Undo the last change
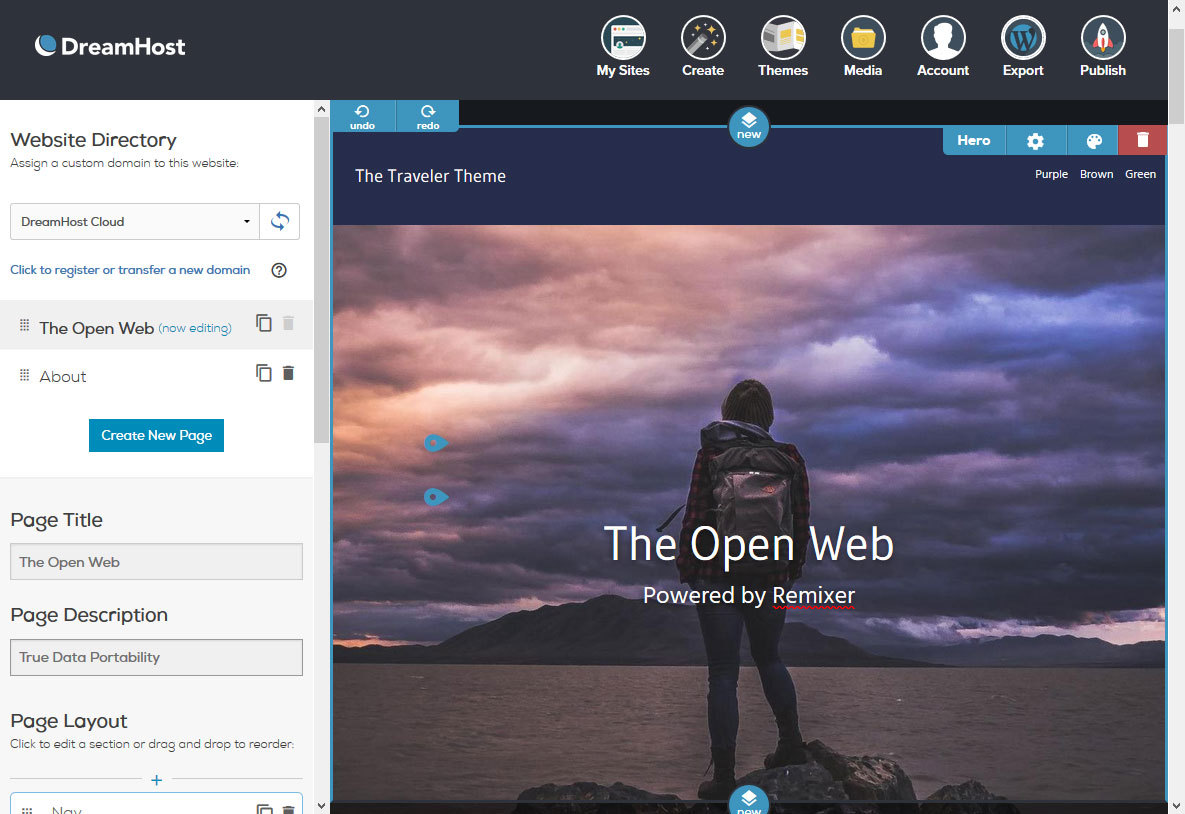The width and height of the screenshot is (1185, 814). (x=363, y=116)
